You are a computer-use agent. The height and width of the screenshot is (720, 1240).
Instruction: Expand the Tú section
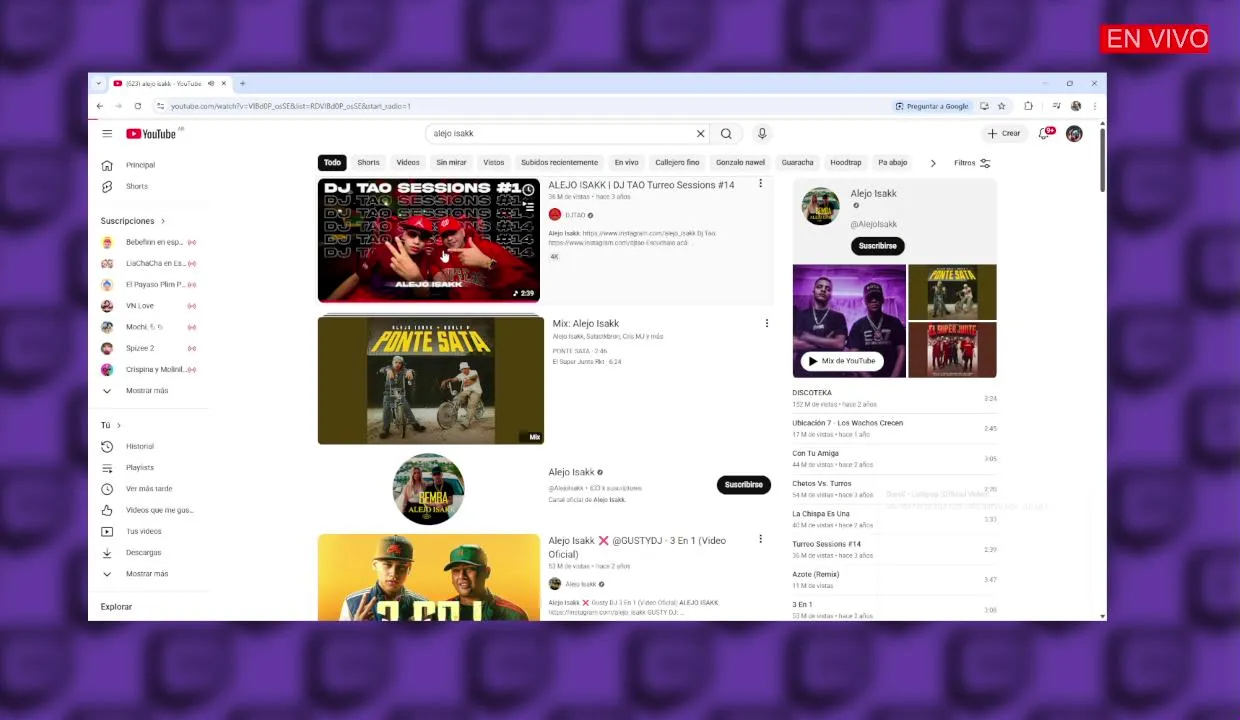tap(110, 425)
